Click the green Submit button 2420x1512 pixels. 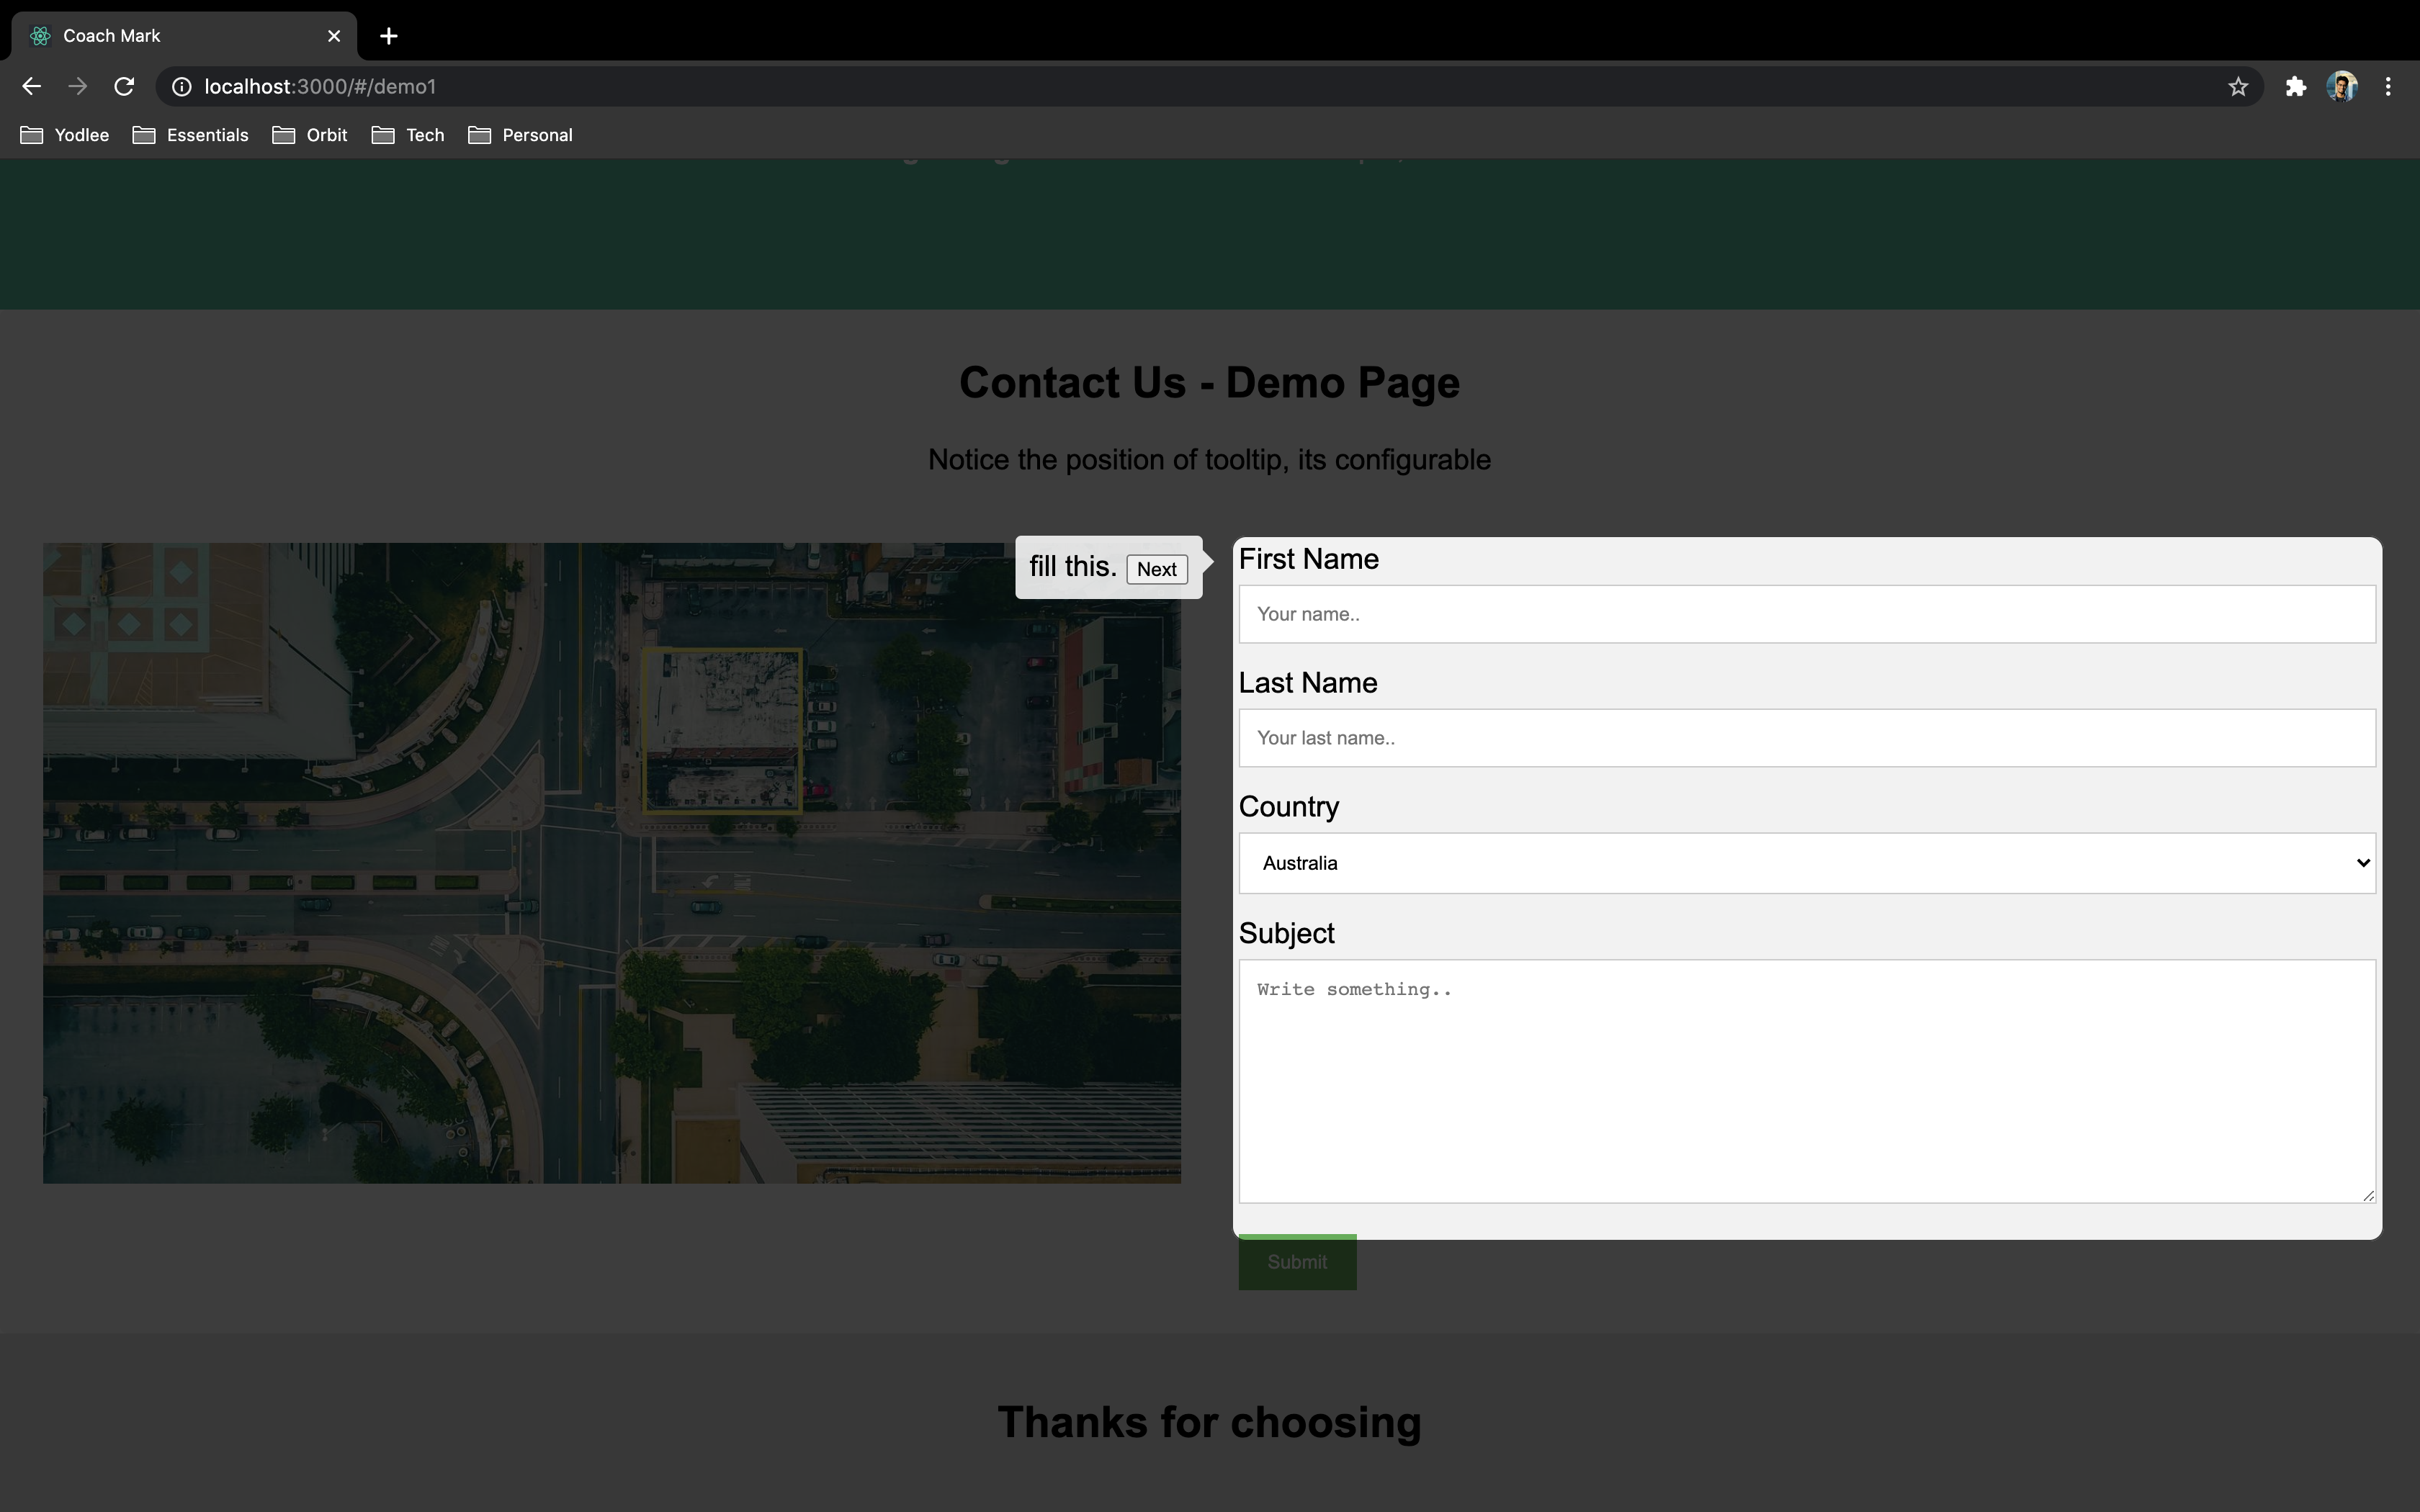[x=1297, y=1262]
